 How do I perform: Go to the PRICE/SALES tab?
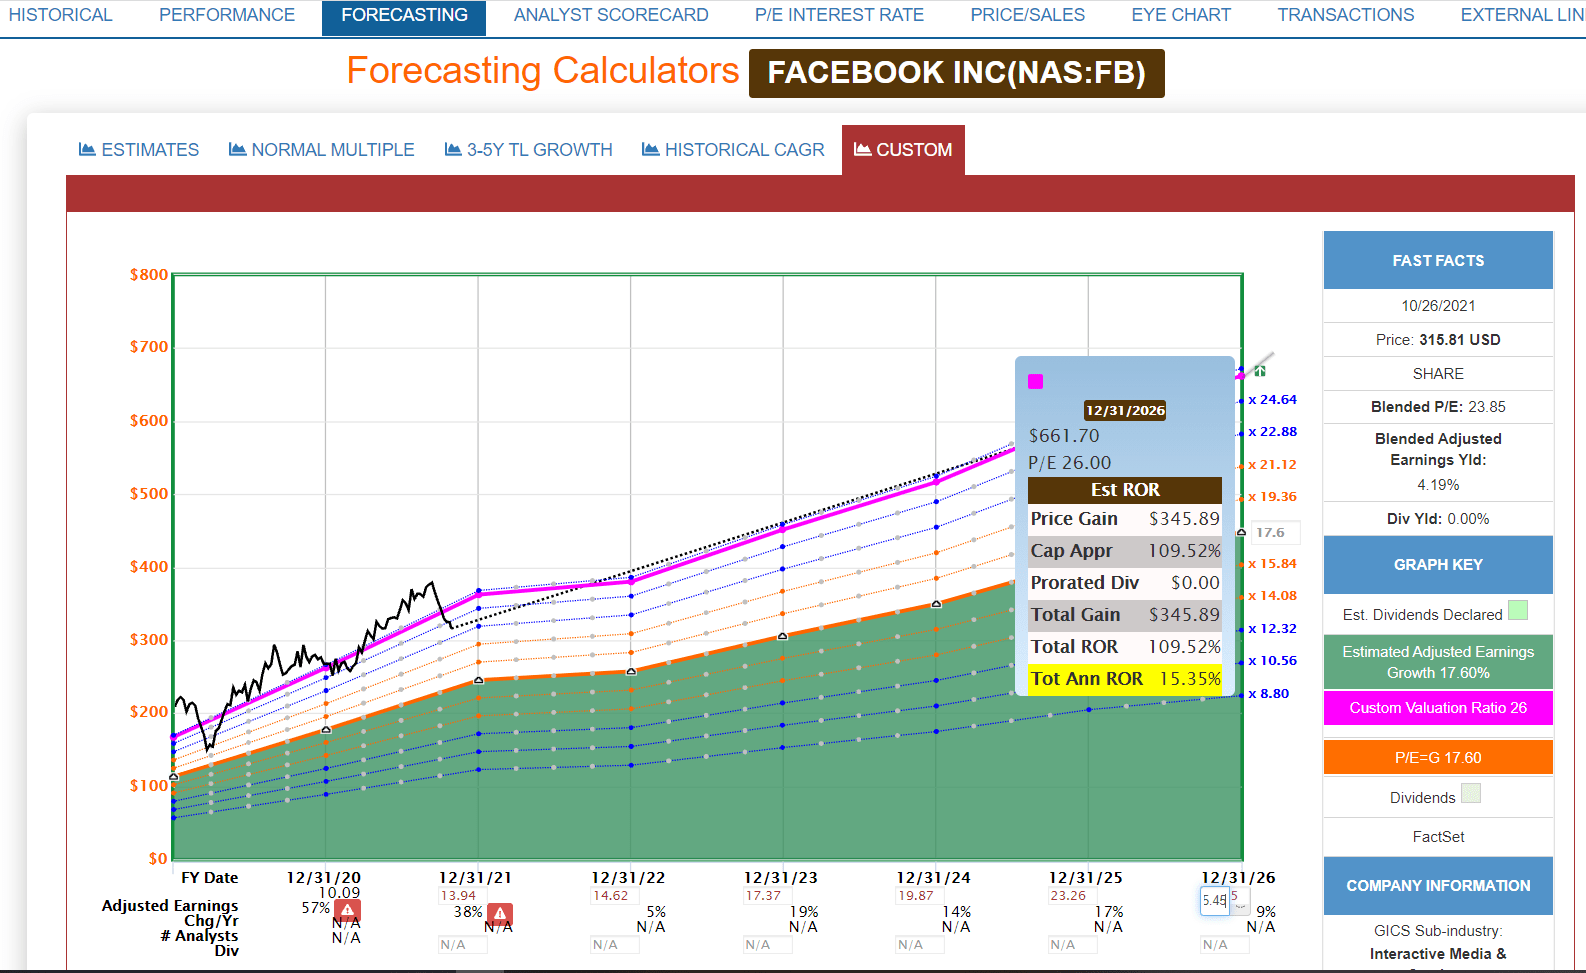(1027, 15)
